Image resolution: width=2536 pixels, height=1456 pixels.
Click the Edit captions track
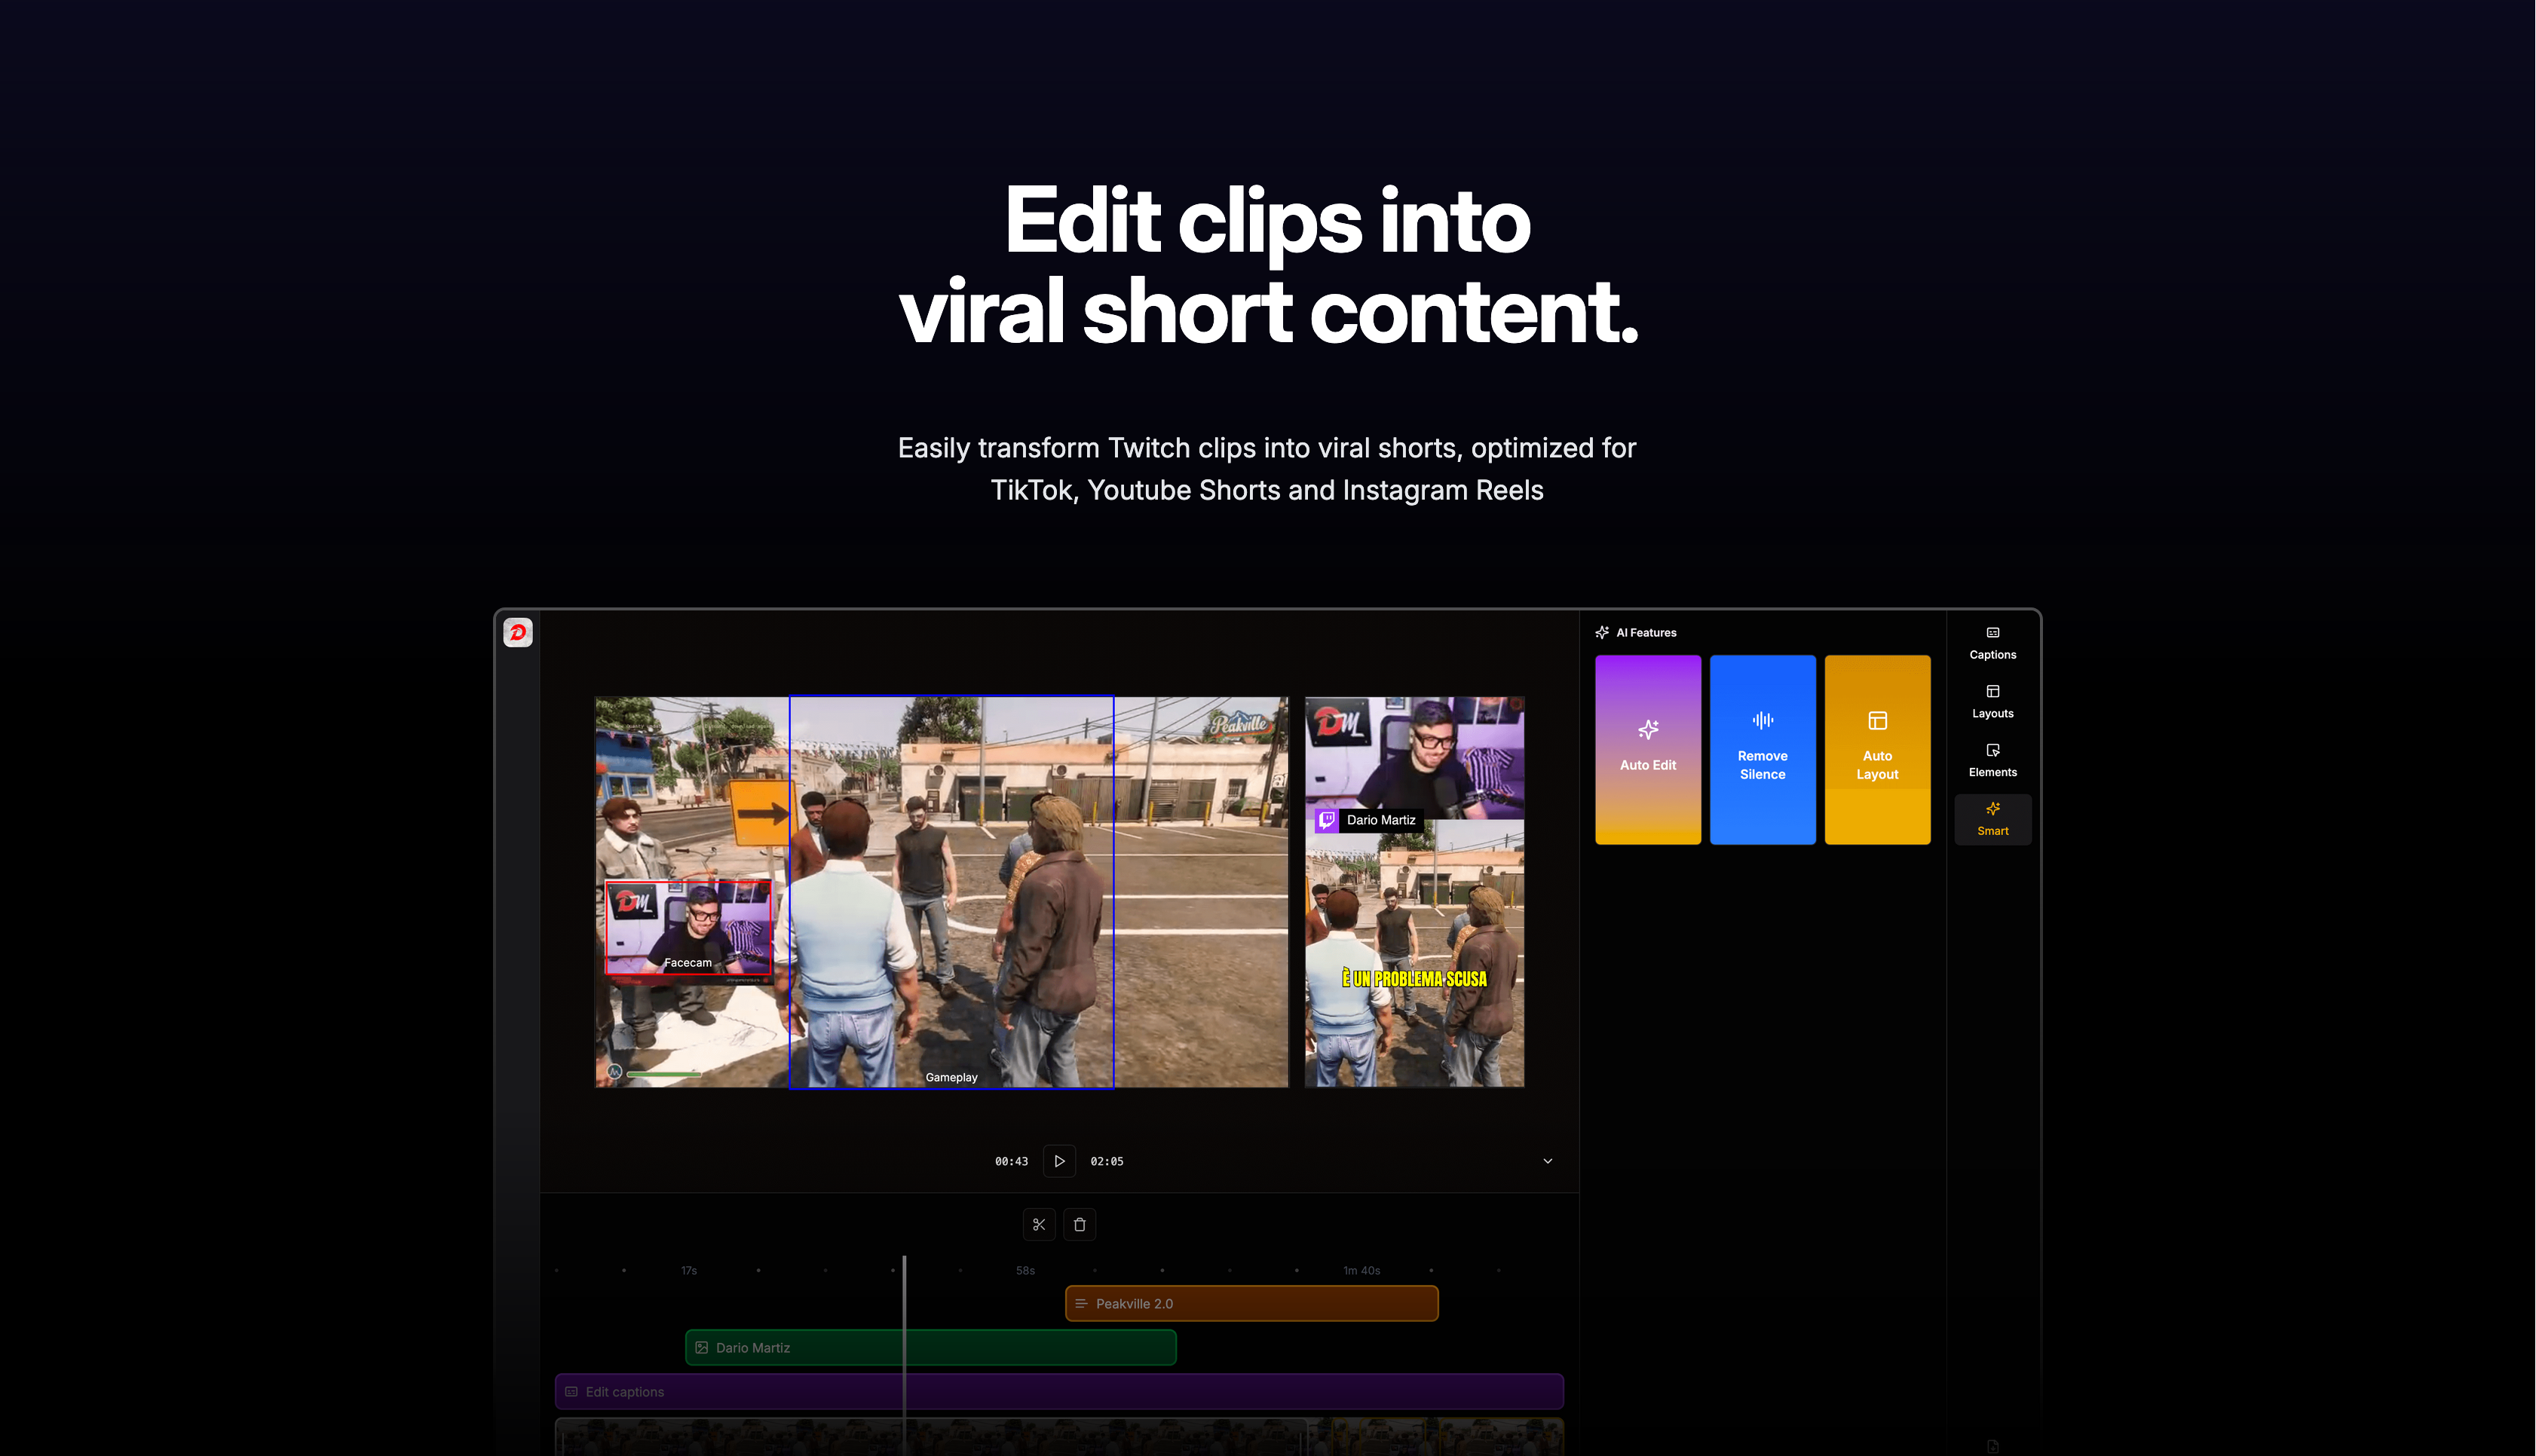click(1059, 1391)
